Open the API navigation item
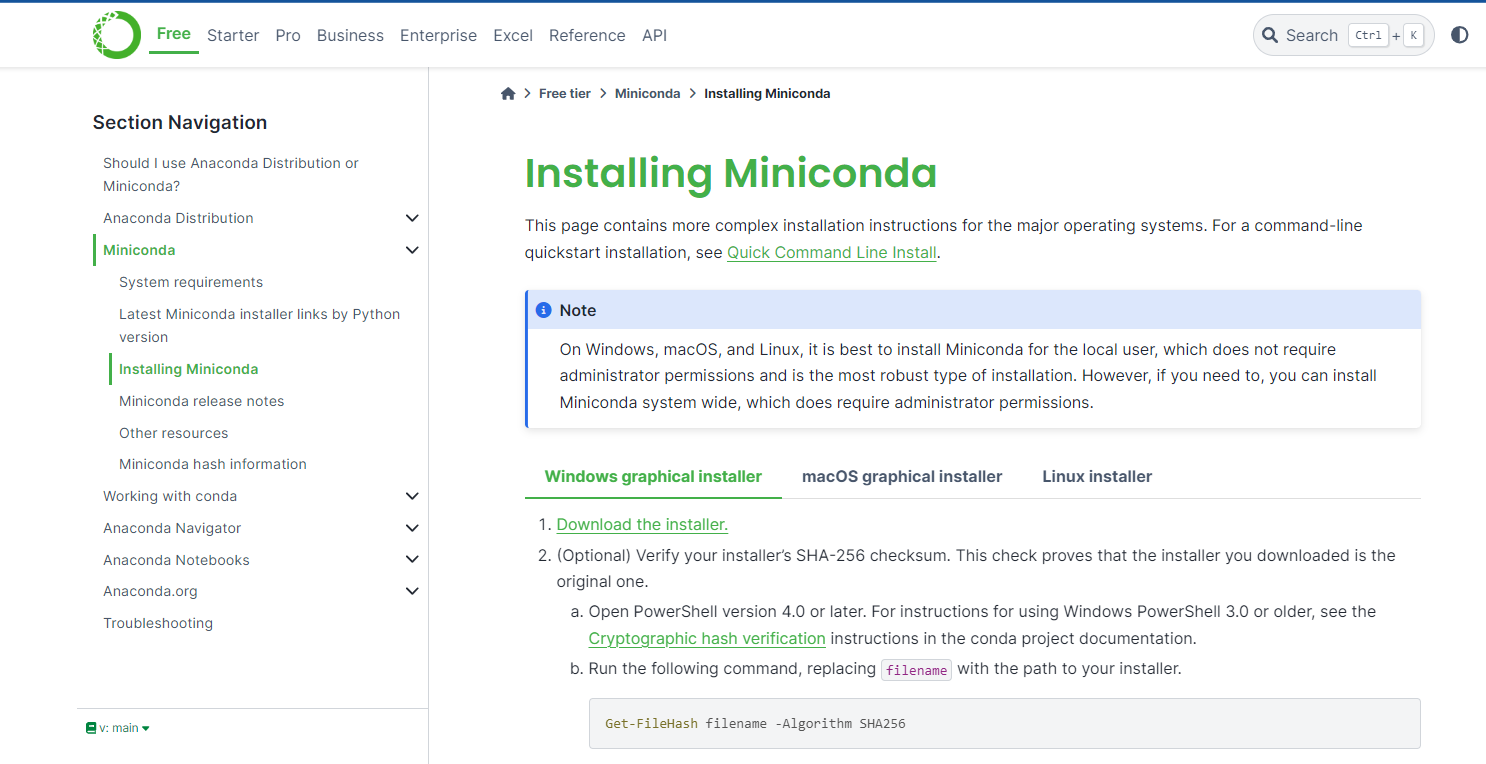 (x=655, y=35)
